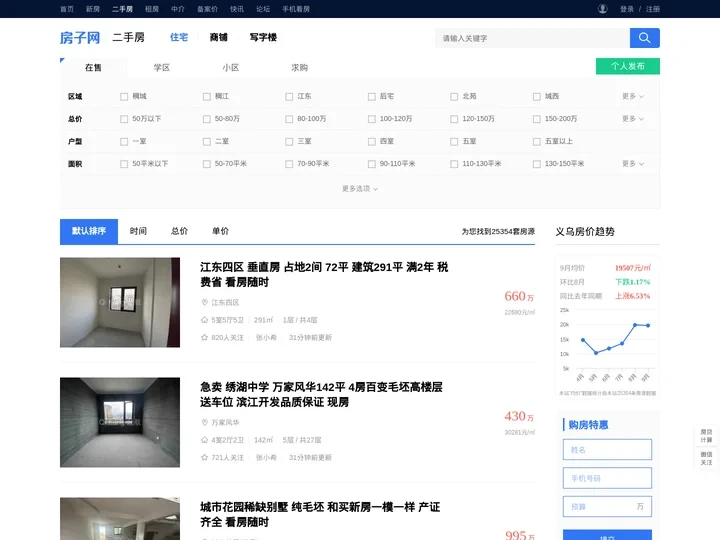Switch to the 小区 tab

[231, 68]
